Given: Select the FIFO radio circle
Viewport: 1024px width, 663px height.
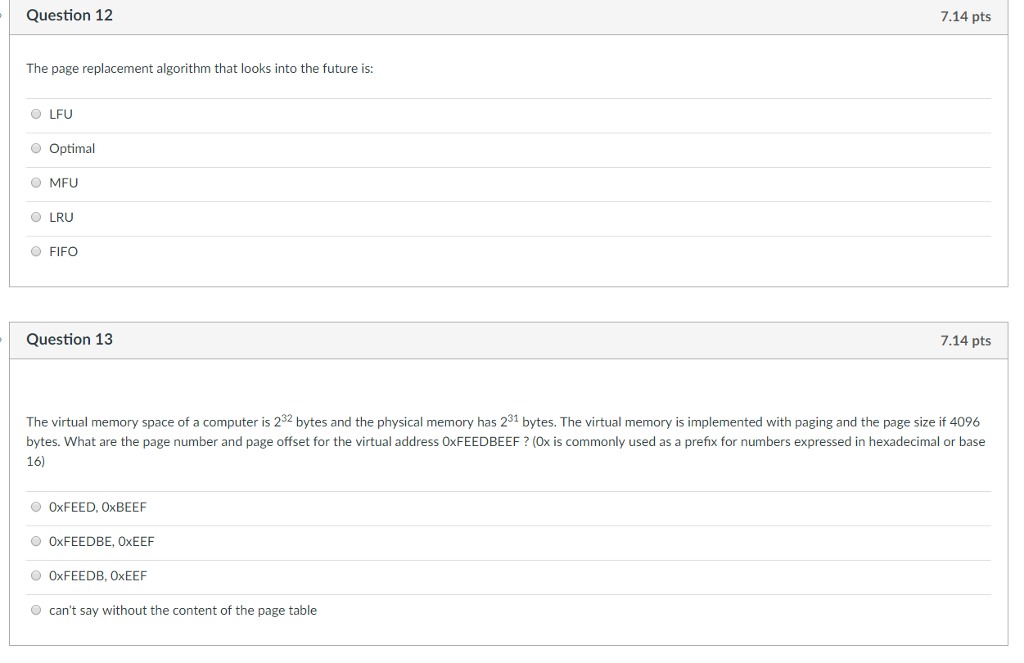Looking at the screenshot, I should pos(36,251).
